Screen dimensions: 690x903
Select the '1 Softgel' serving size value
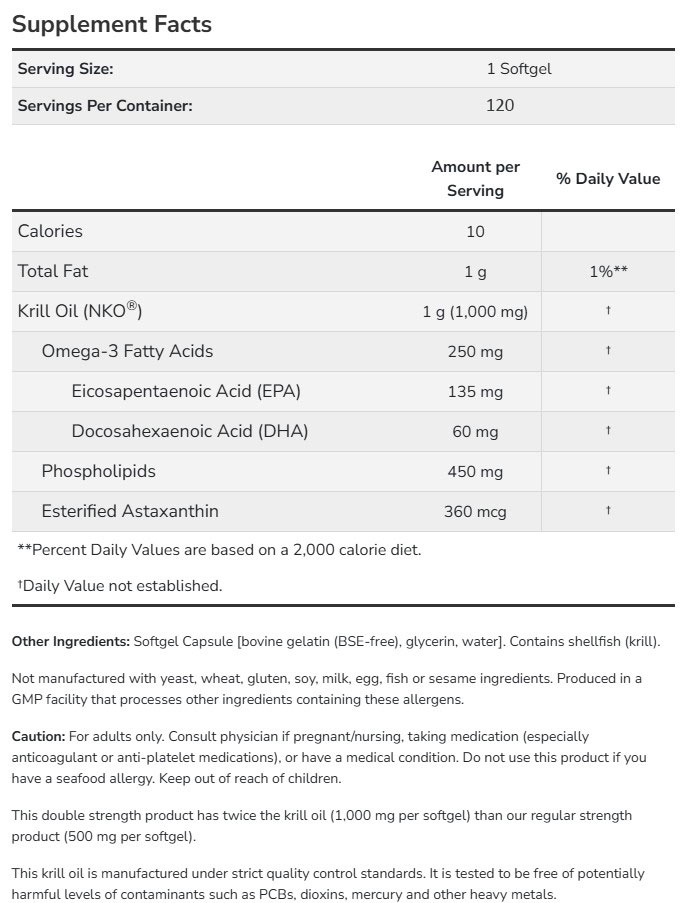[x=518, y=69]
